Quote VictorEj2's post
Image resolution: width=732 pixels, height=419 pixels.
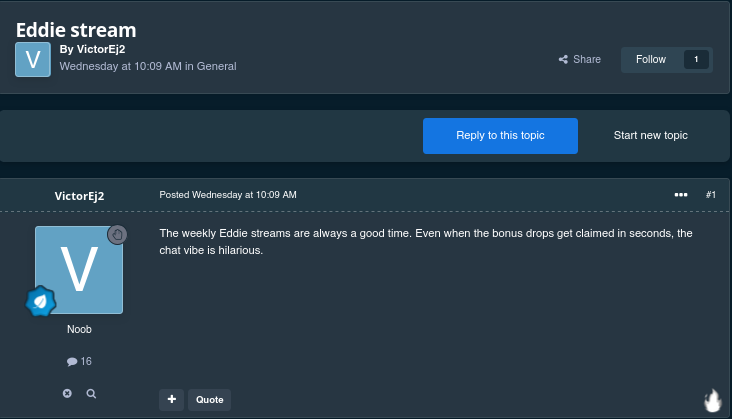(209, 399)
